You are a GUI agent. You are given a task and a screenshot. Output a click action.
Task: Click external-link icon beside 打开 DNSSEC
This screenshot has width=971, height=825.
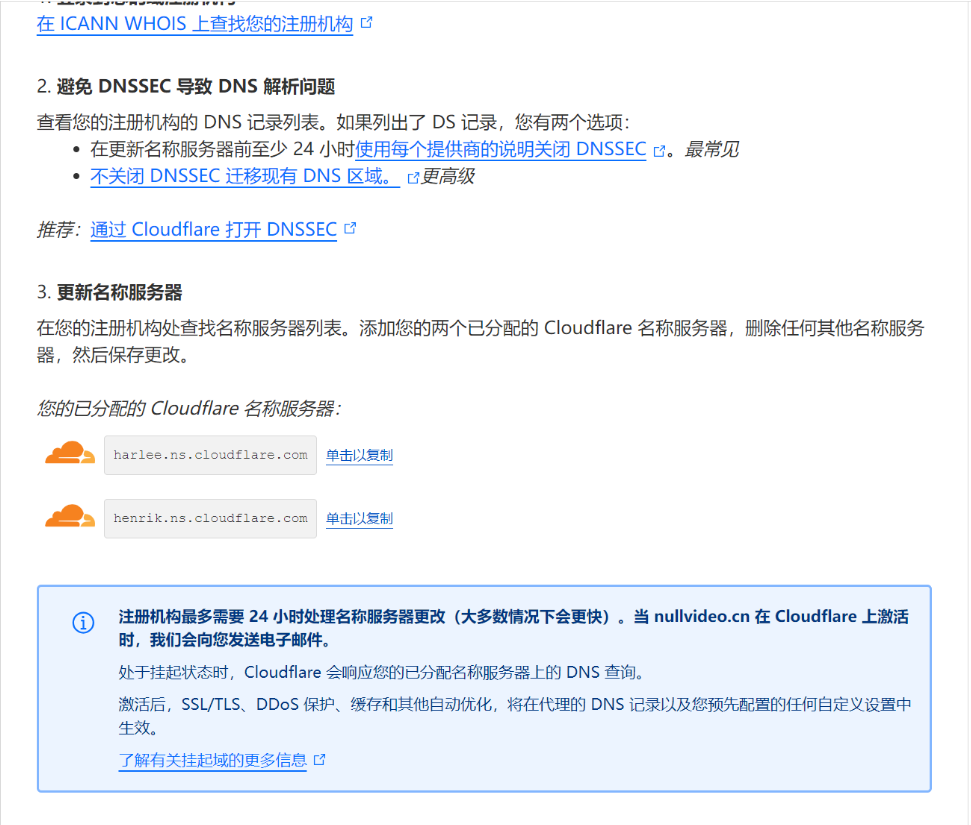[x=350, y=229]
